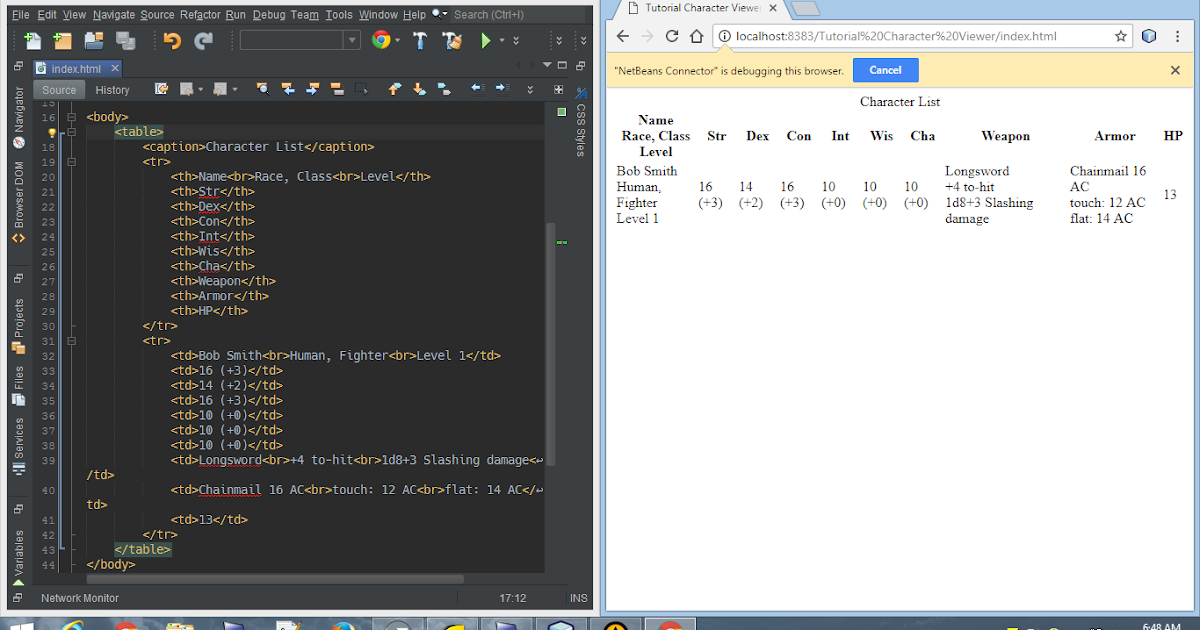Click the Build Project hammer icon

(420, 40)
